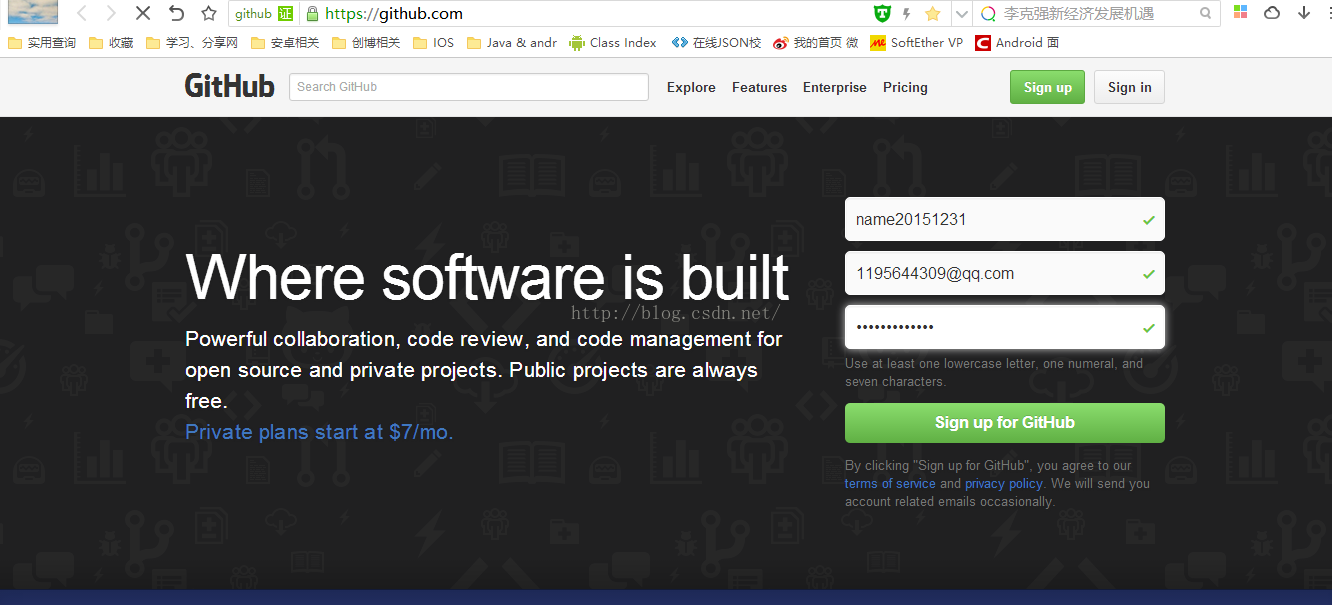Open the 安卓相关 bookmark folder
Screen dimensions: 1332x605
tap(285, 43)
